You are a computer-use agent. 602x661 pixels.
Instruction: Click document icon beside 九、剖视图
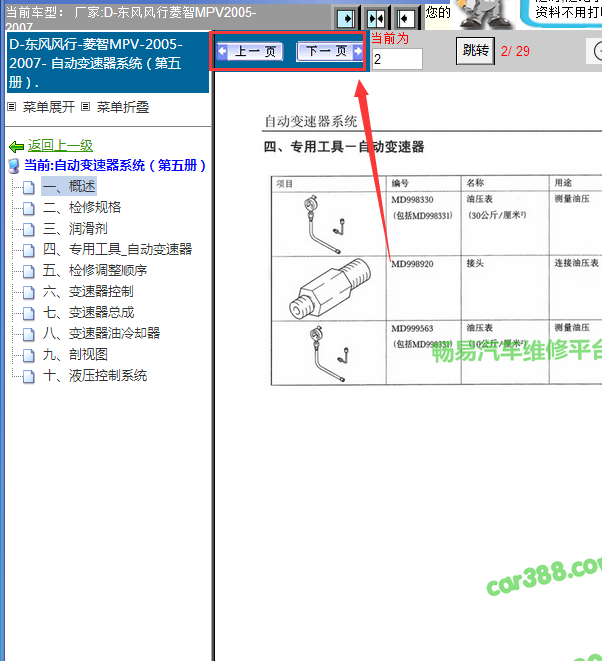tap(29, 356)
